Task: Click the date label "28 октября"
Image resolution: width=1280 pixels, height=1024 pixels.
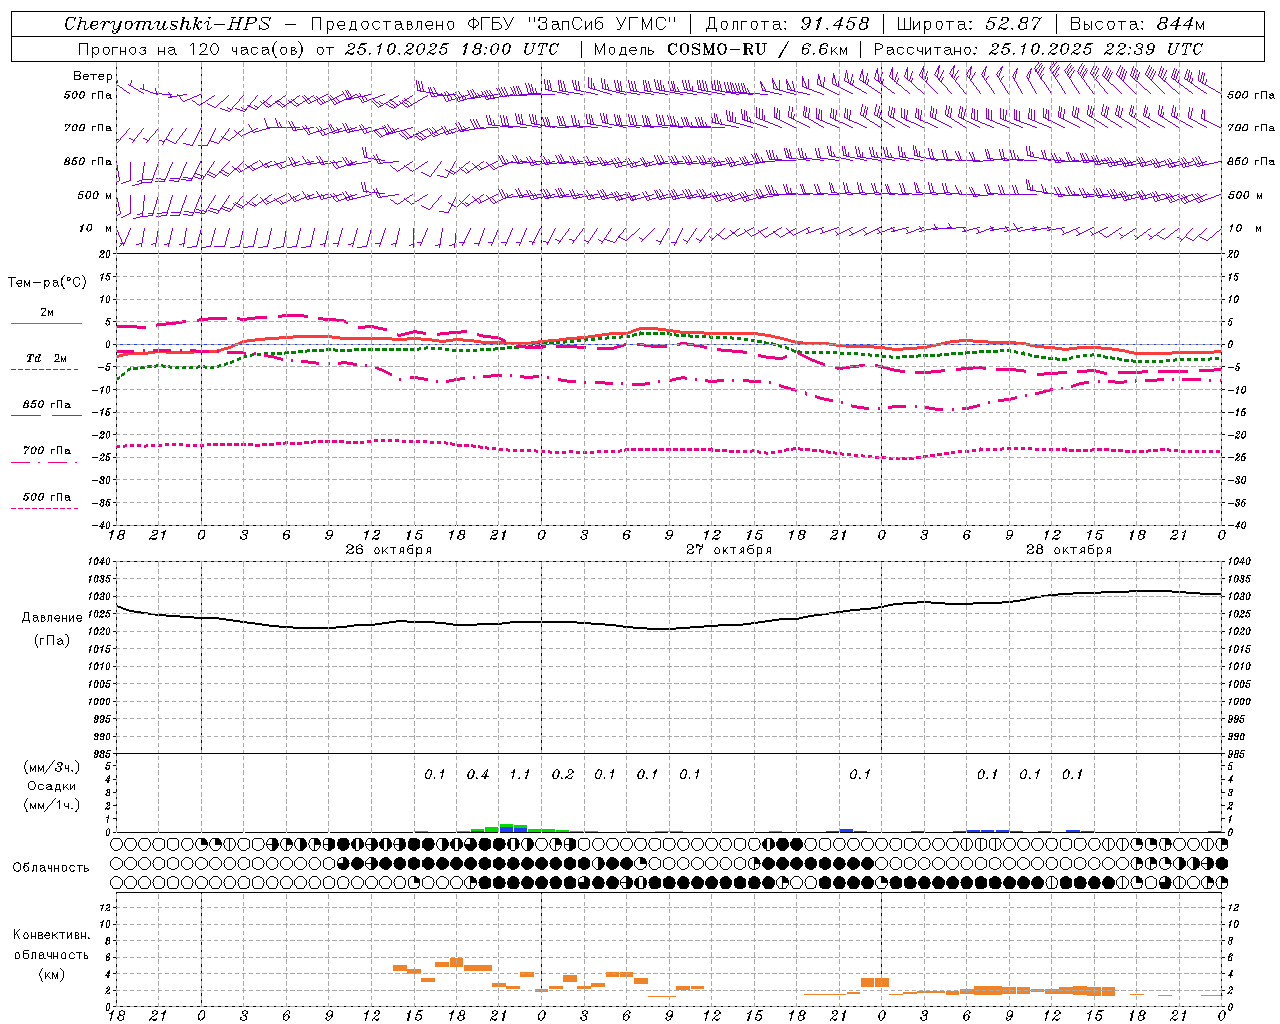Action: 1068,550
